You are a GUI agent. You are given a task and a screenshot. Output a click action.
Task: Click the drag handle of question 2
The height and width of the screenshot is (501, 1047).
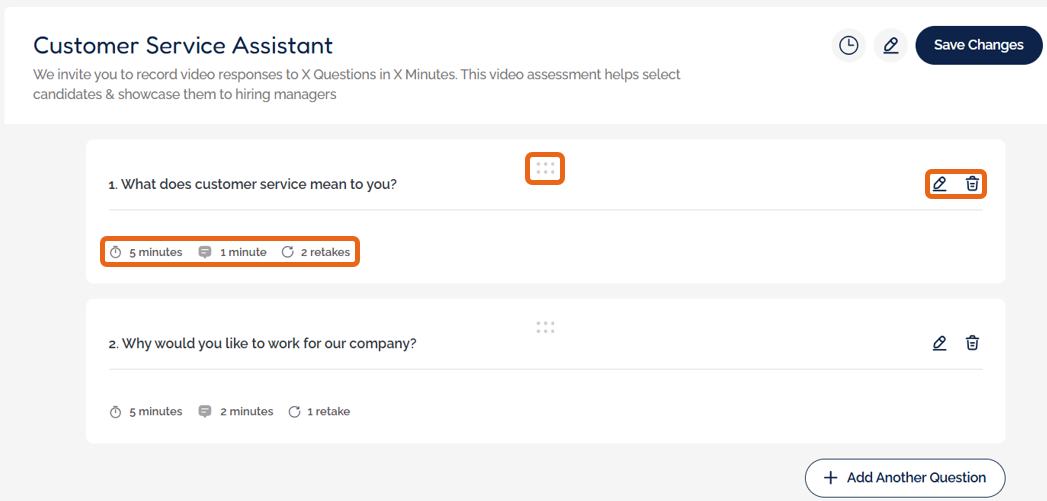(x=545, y=327)
